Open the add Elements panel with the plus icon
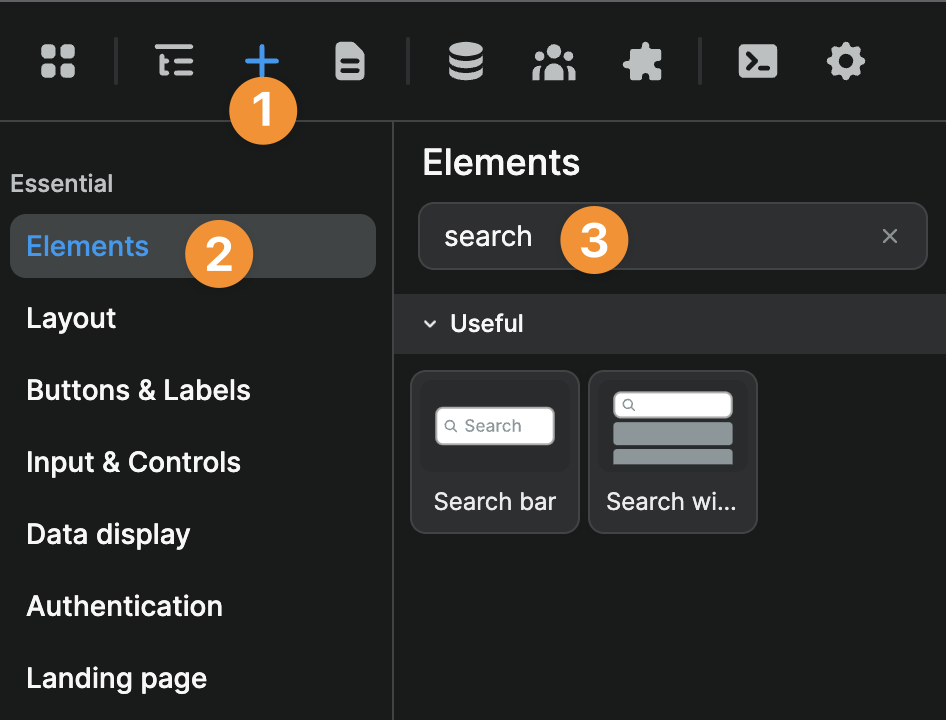This screenshot has width=946, height=720. click(262, 61)
